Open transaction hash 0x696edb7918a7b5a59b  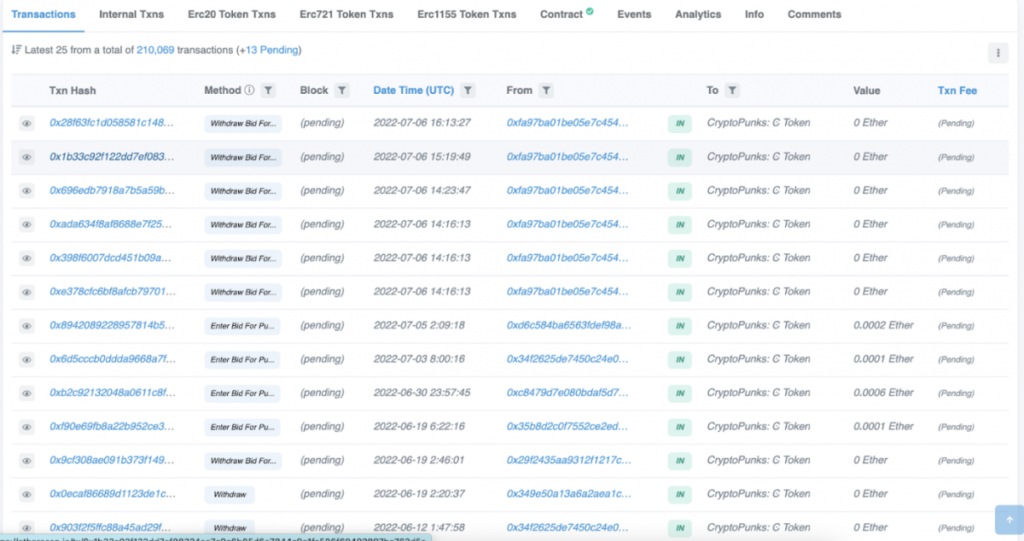point(112,191)
